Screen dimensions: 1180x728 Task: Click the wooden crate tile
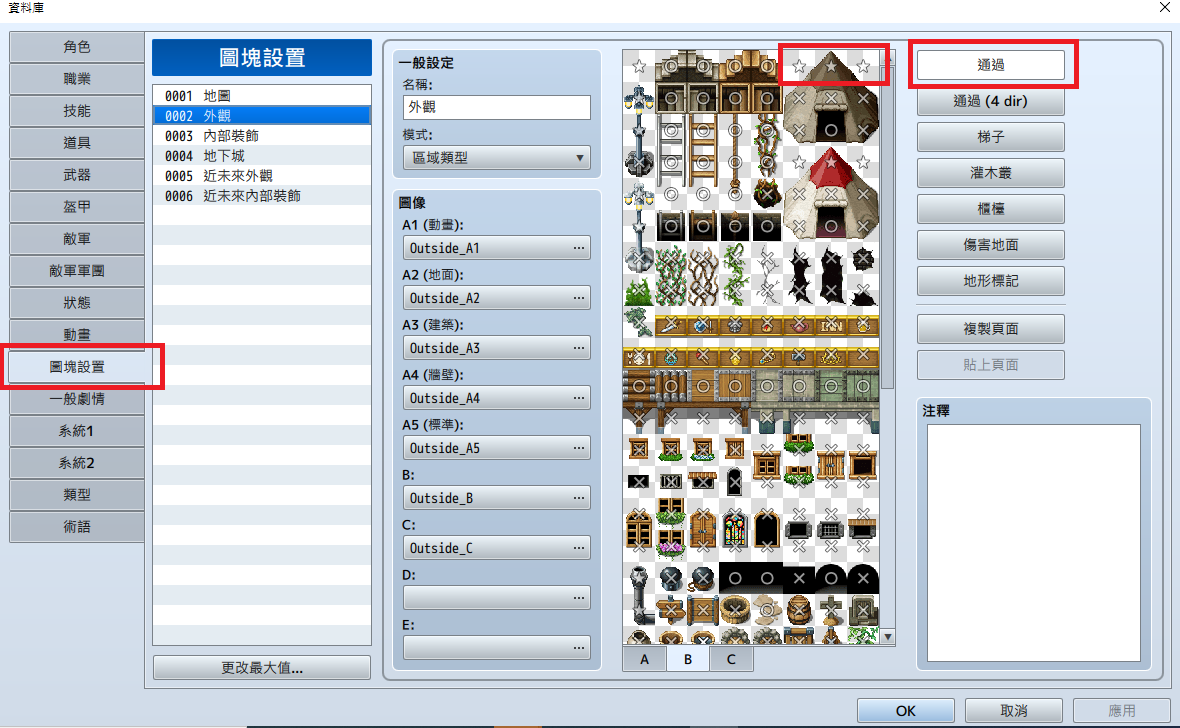click(703, 610)
